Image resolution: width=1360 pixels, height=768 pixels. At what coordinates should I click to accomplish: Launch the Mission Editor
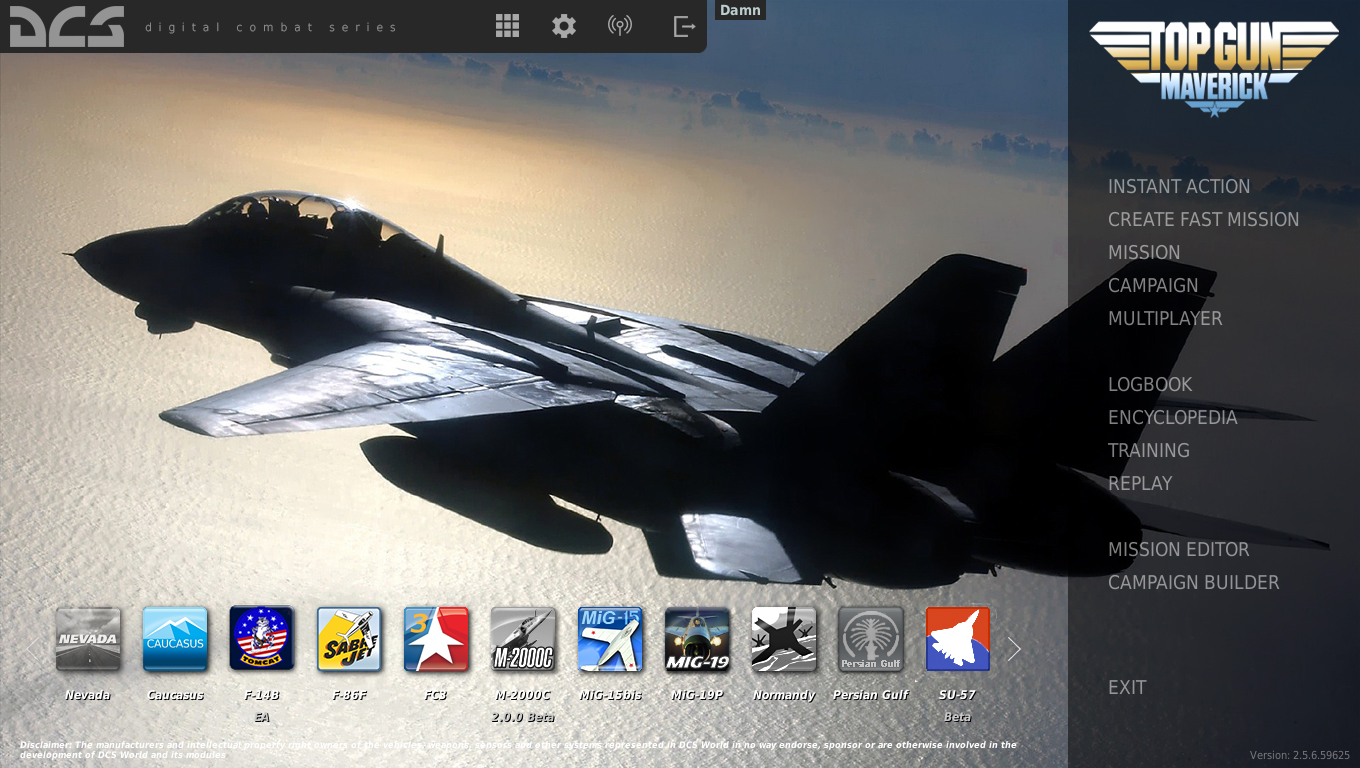click(1178, 550)
